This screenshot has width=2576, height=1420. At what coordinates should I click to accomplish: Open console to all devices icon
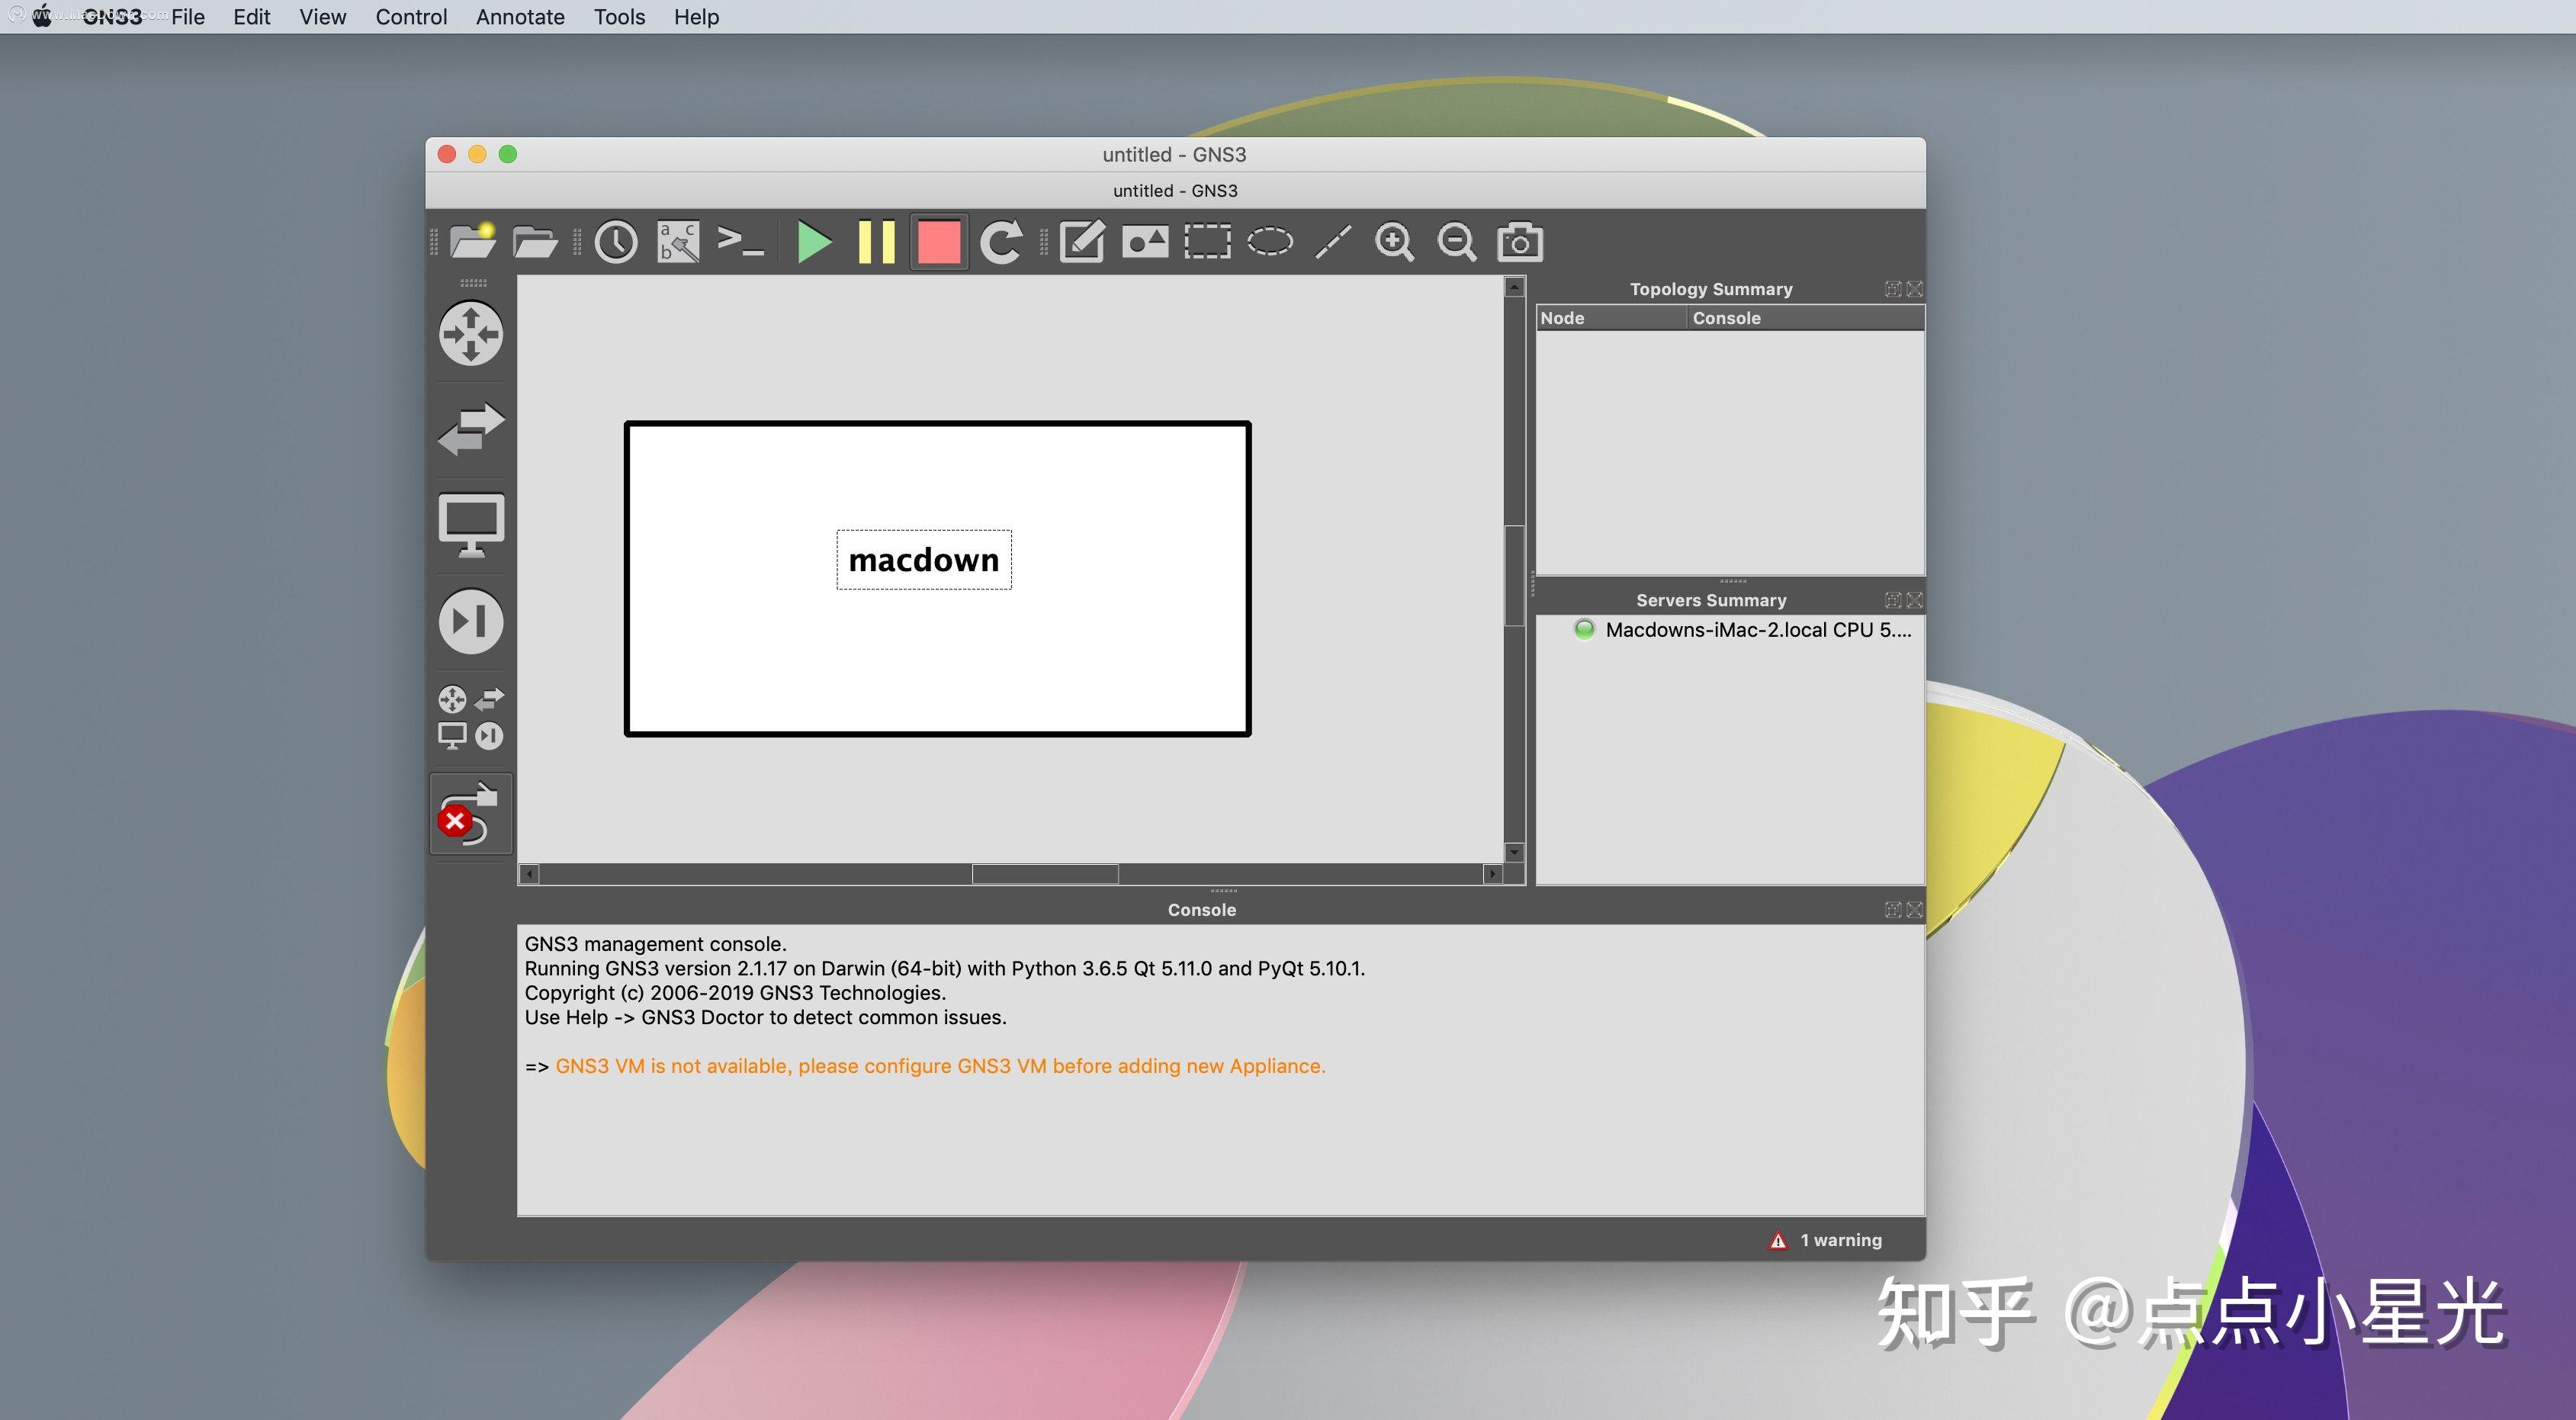tap(741, 242)
